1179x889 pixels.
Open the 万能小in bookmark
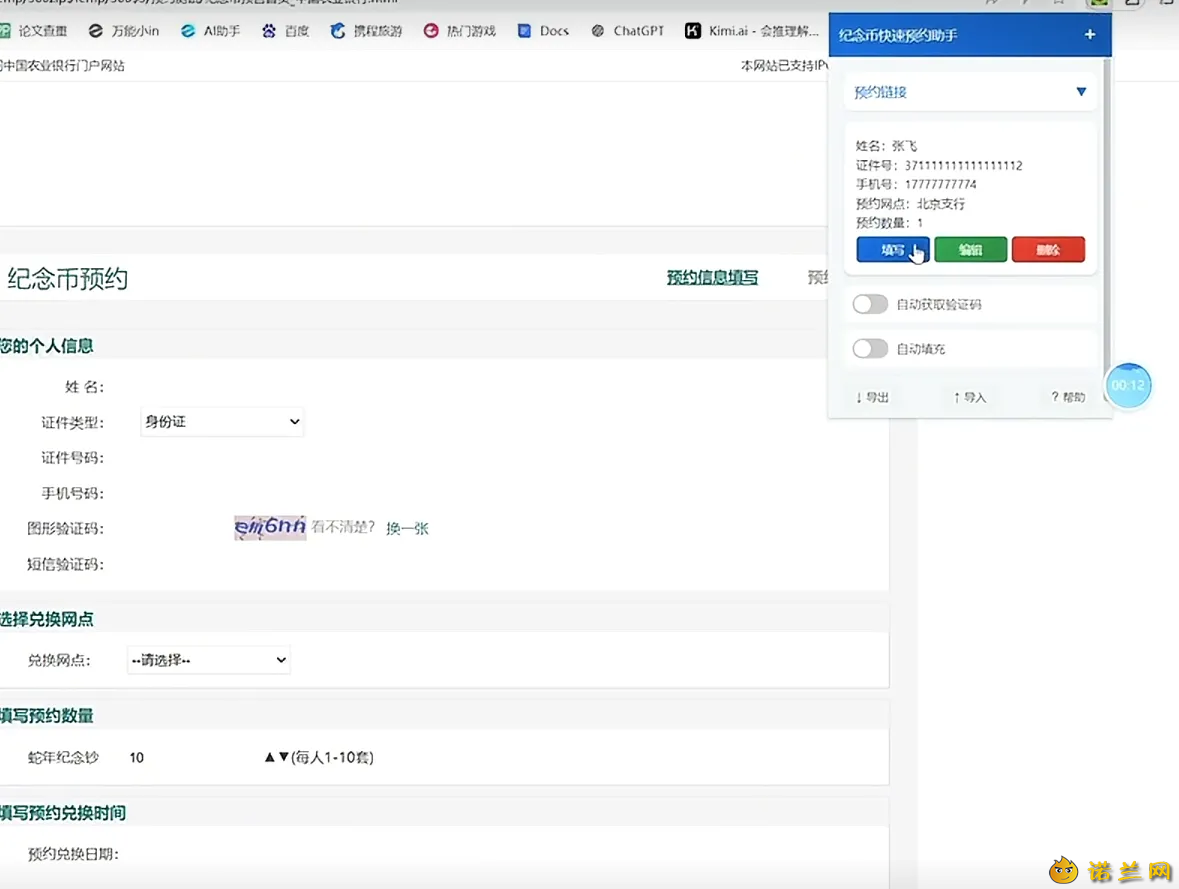124,31
